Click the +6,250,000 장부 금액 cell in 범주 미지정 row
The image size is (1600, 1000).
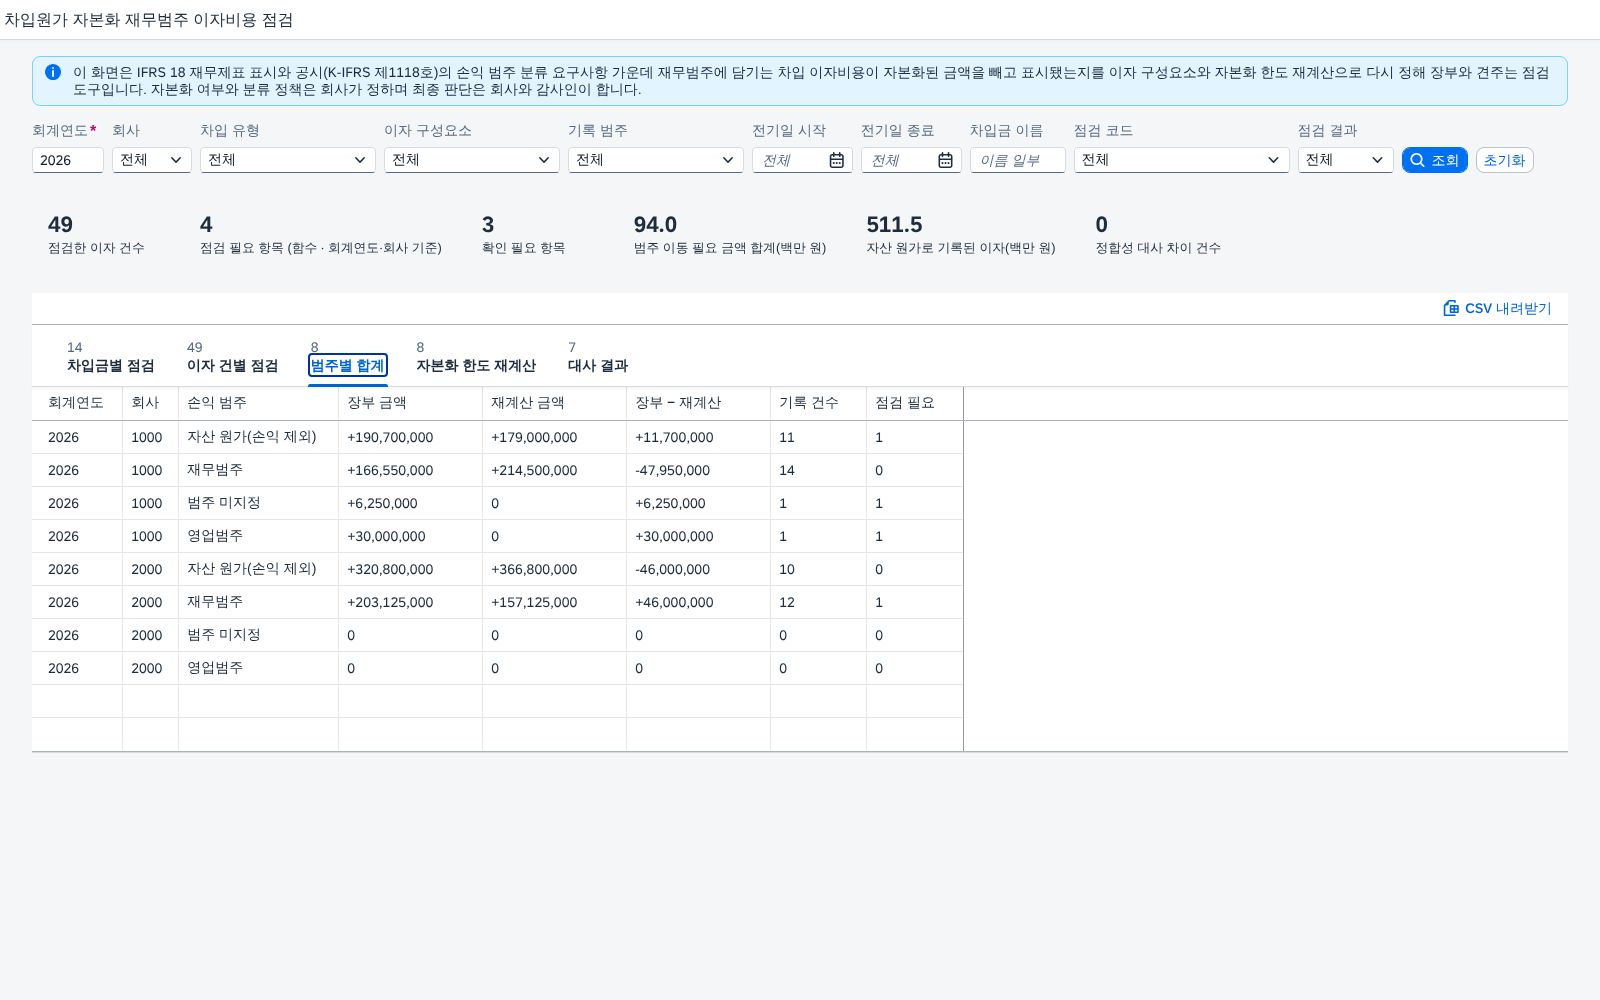[410, 503]
